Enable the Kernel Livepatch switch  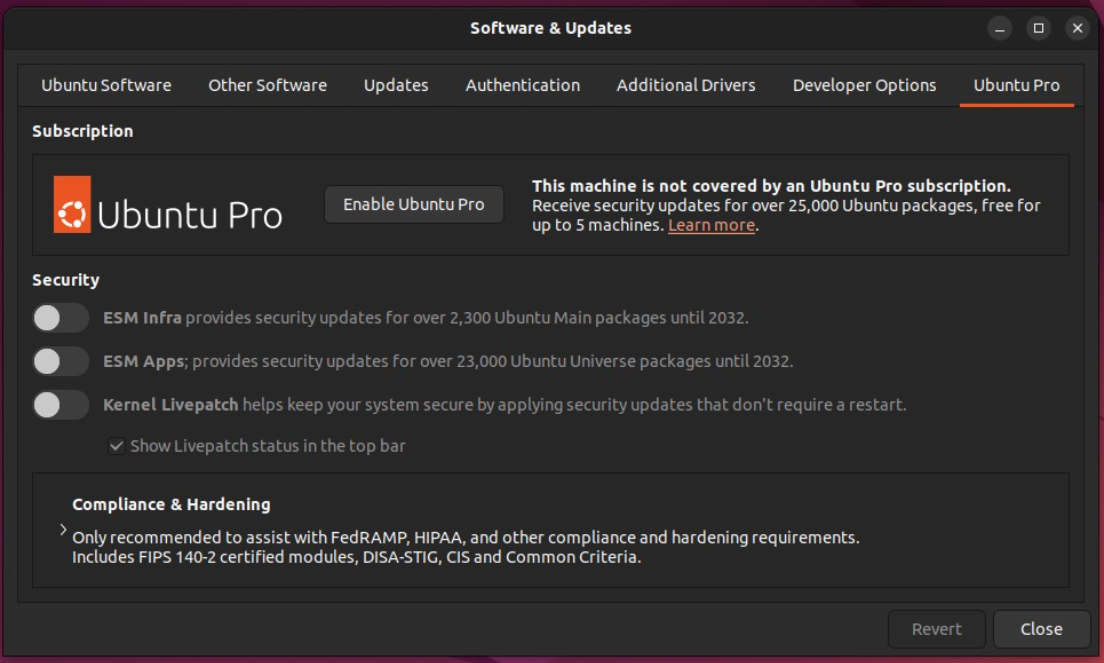point(61,405)
